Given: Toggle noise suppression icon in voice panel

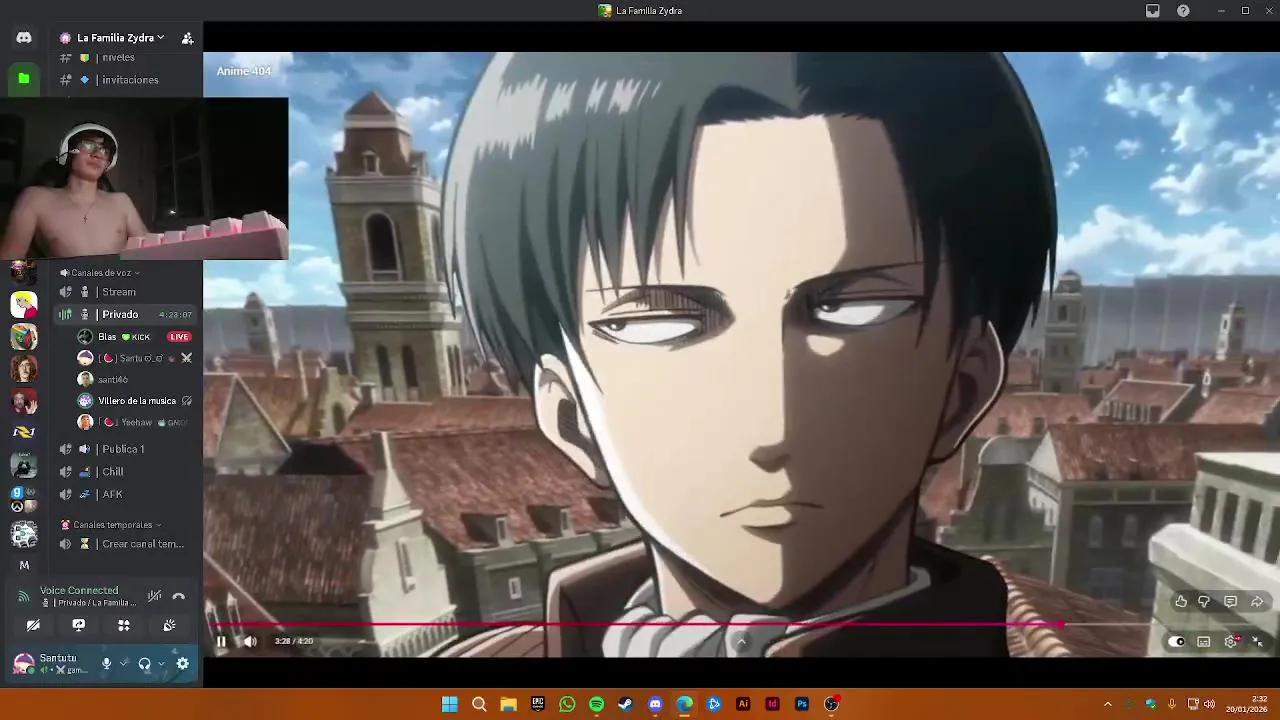Looking at the screenshot, I should coord(154,596).
